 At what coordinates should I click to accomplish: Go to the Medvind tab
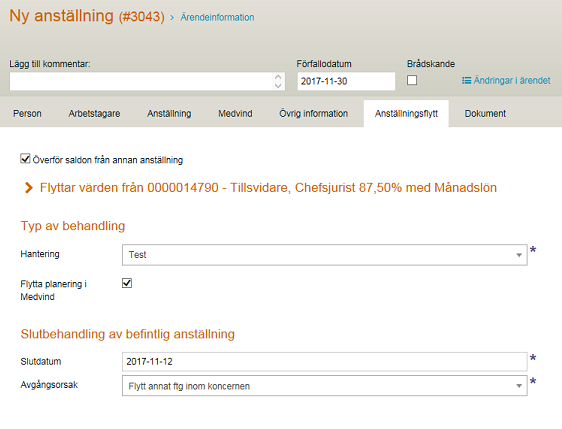coord(235,114)
